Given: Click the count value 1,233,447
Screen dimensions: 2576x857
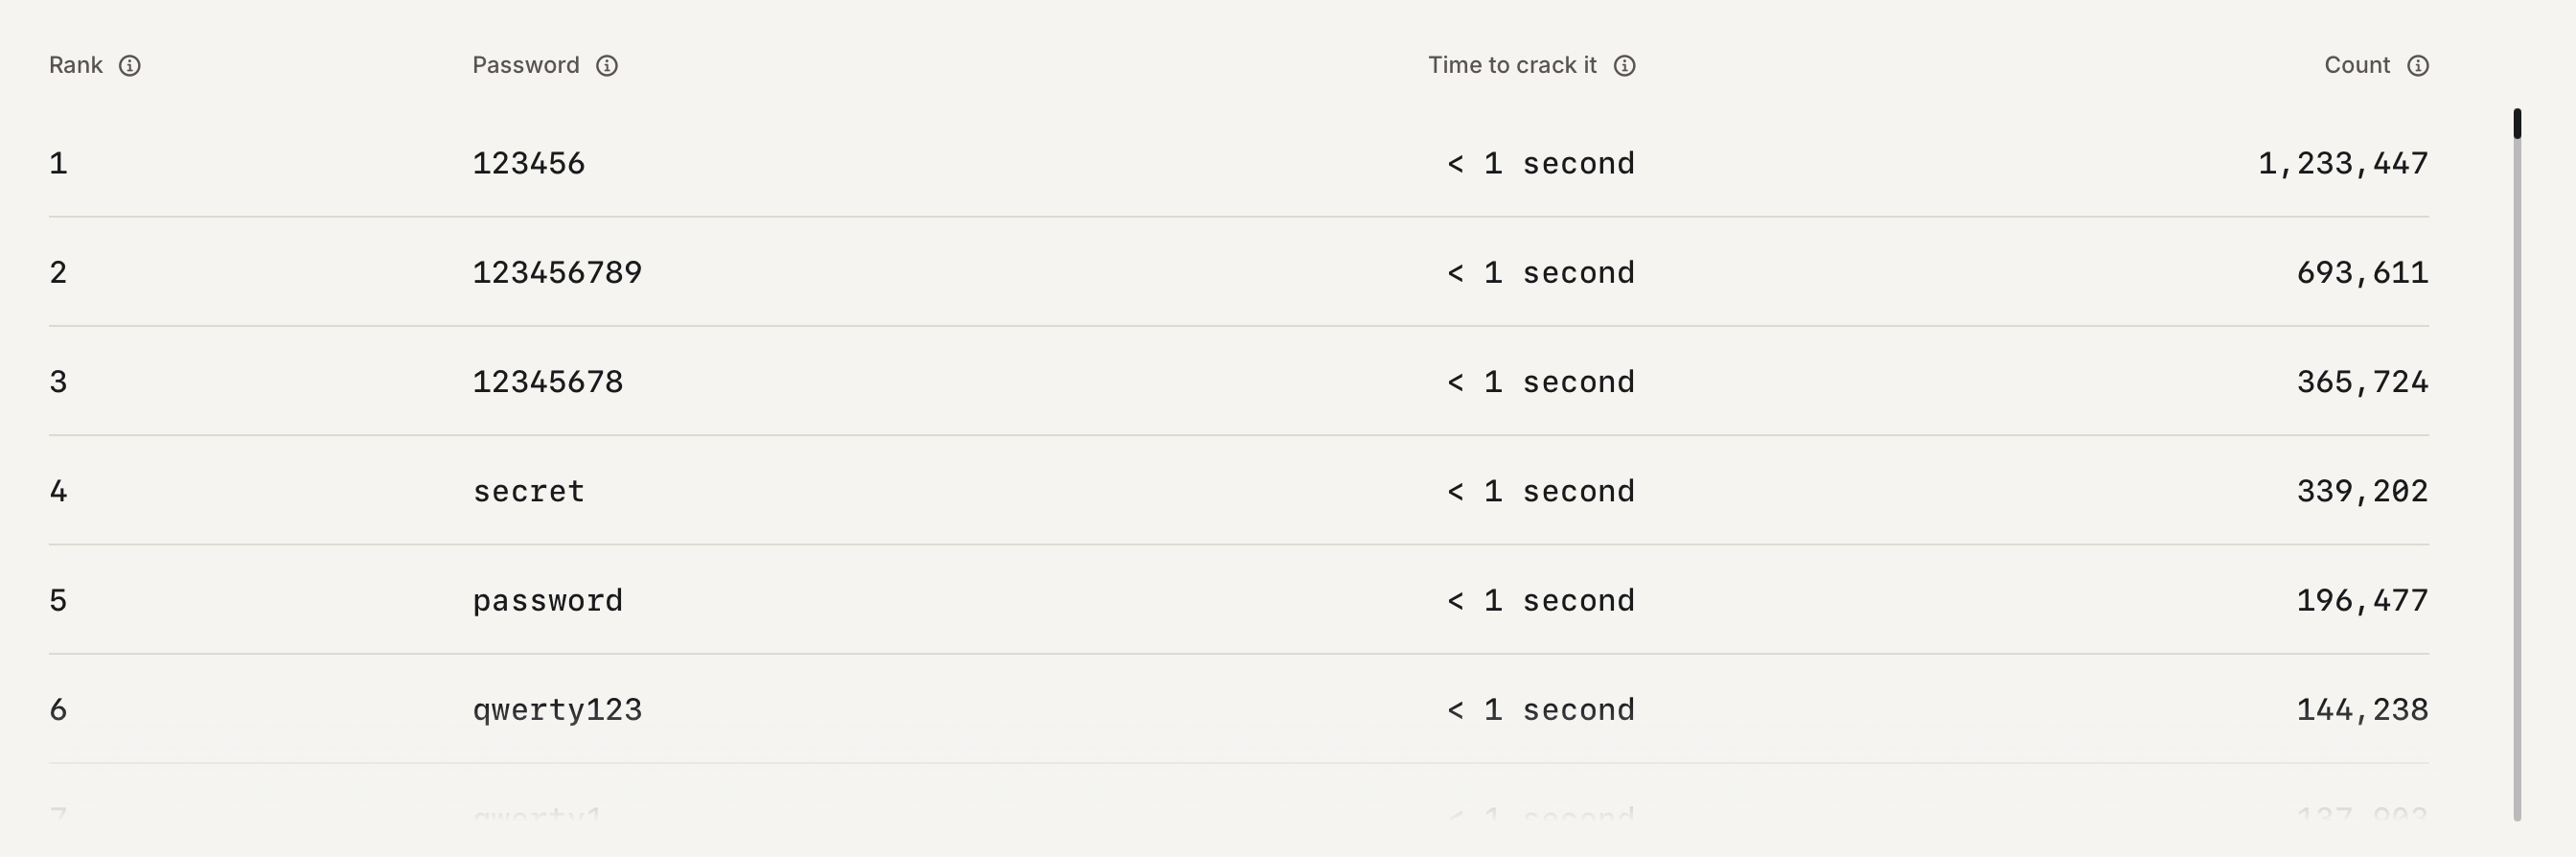Looking at the screenshot, I should [2345, 163].
